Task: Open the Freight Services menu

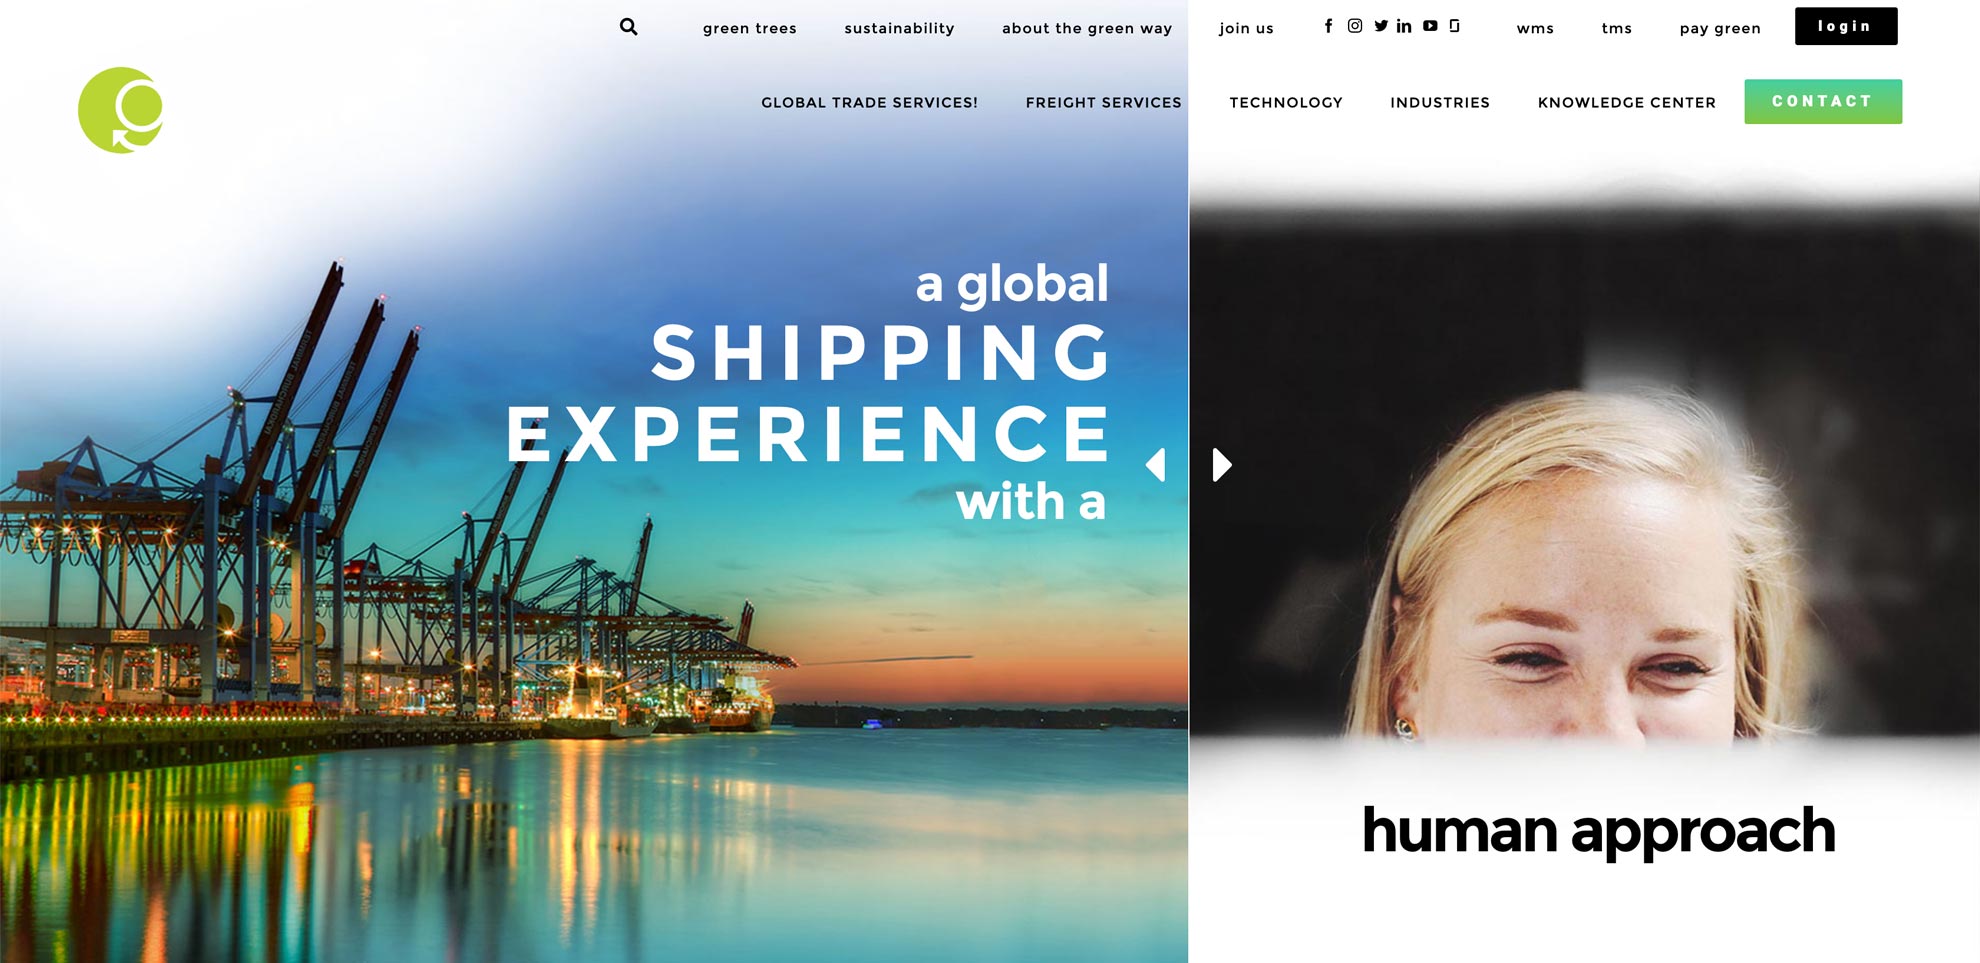Action: point(1103,102)
